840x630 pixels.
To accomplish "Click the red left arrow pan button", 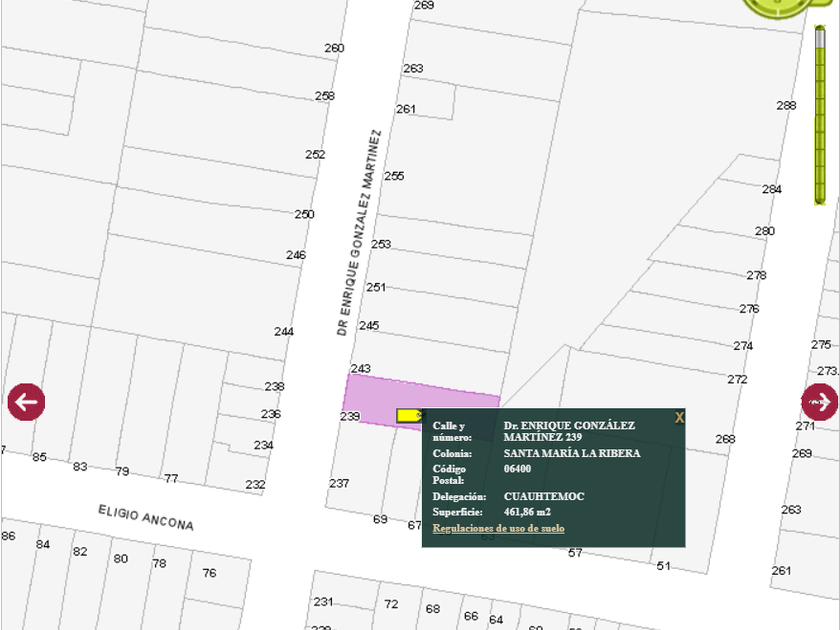I will (26, 402).
